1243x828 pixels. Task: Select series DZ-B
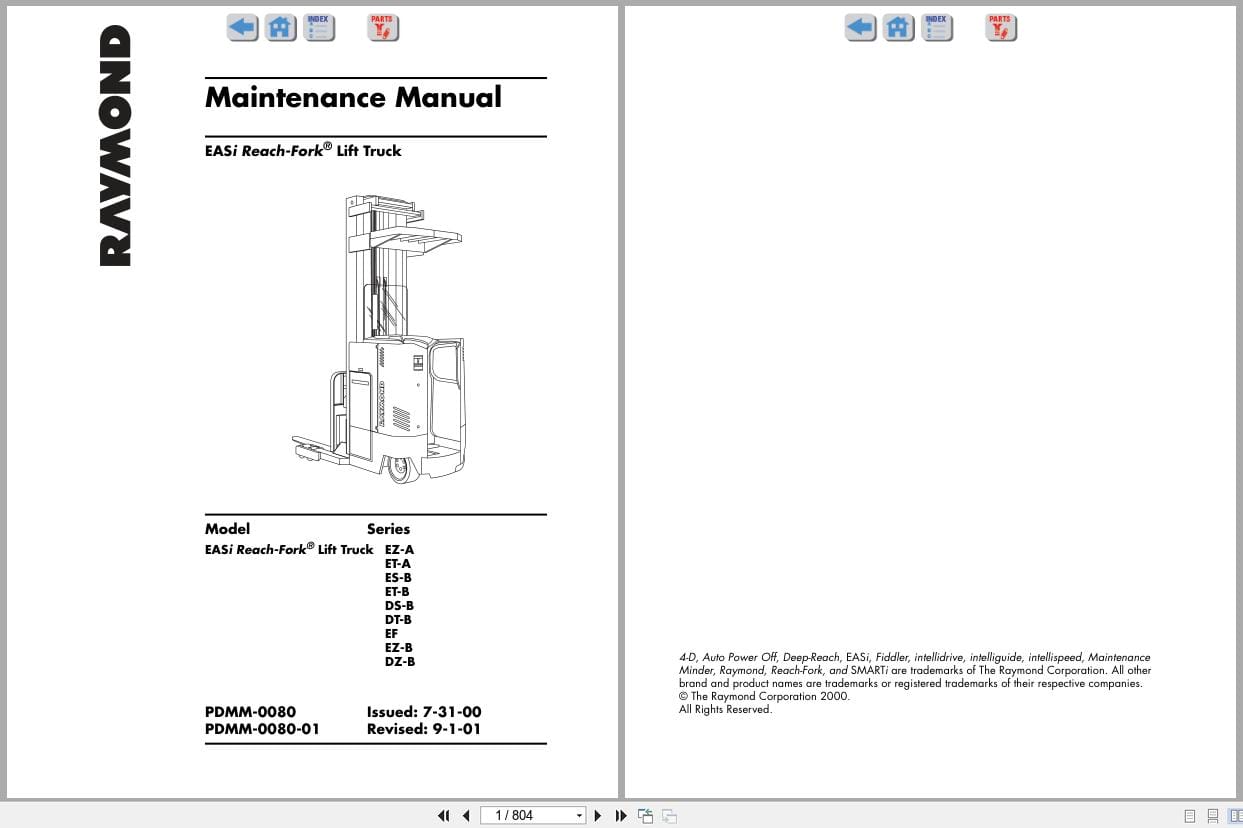pyautogui.click(x=400, y=661)
